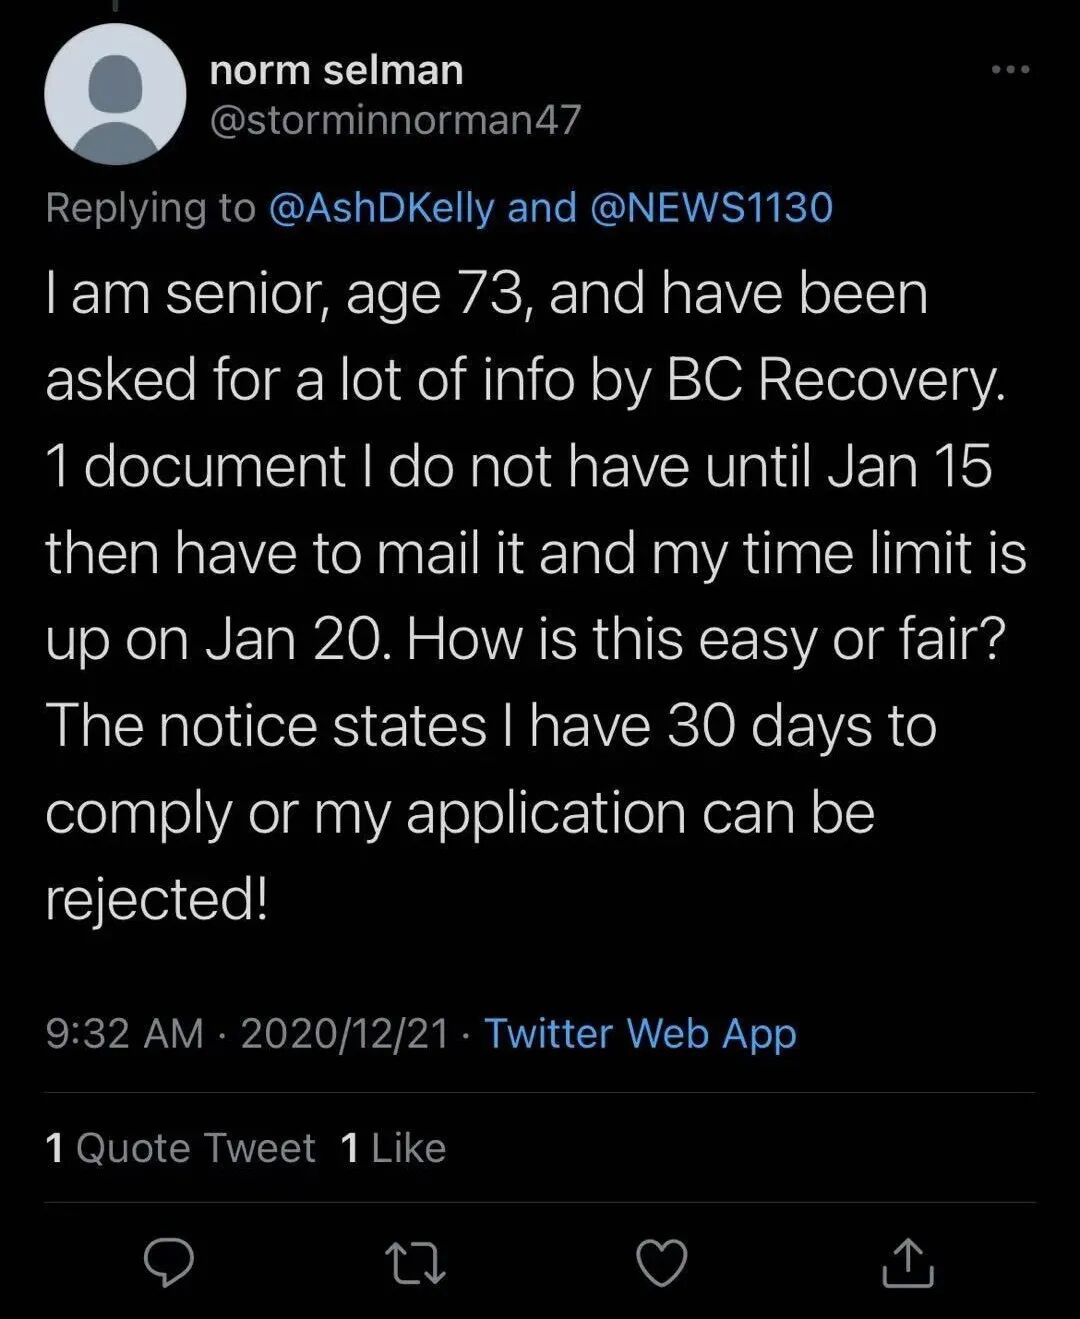Click the @storminnorman47 handle
This screenshot has width=1080, height=1319.
[395, 120]
